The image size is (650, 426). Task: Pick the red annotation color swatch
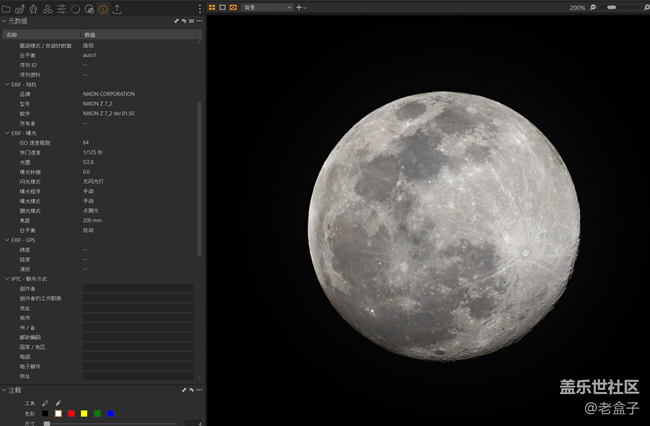[x=71, y=413]
